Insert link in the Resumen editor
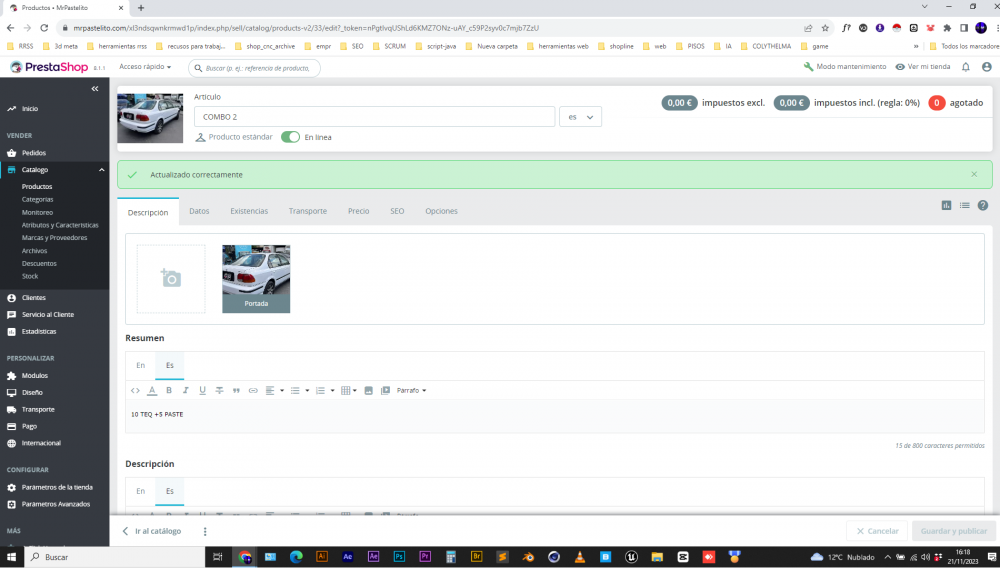 [x=253, y=390]
